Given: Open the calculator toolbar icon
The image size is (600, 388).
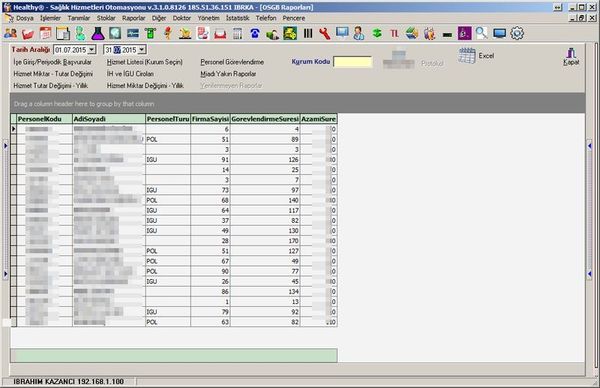Looking at the screenshot, I should pyautogui.click(x=238, y=34).
